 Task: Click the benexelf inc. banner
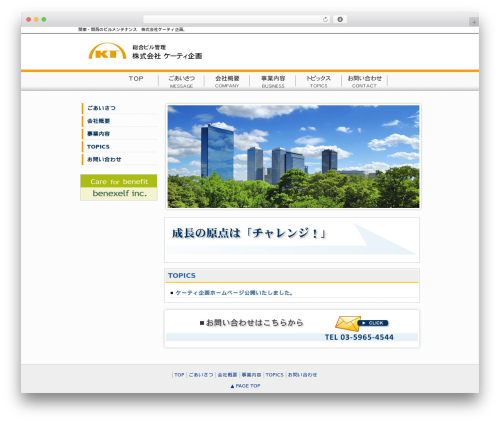click(x=119, y=187)
